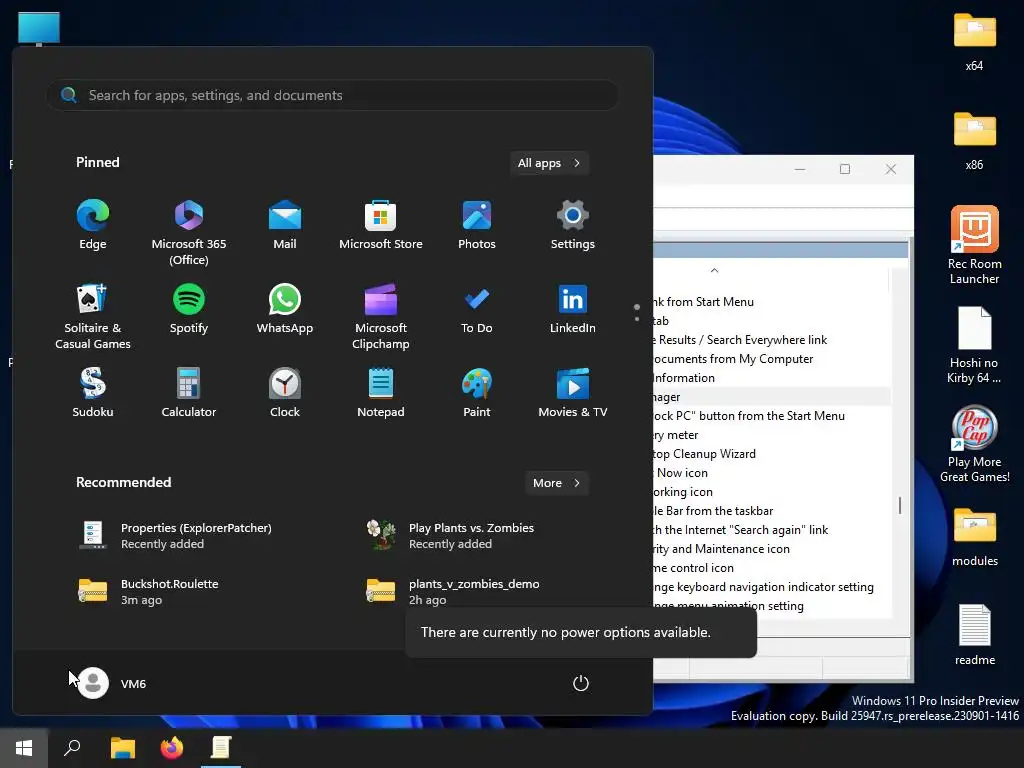The image size is (1024, 768).
Task: Open plants_v_zombies_demo recommended file
Action: (x=453, y=591)
